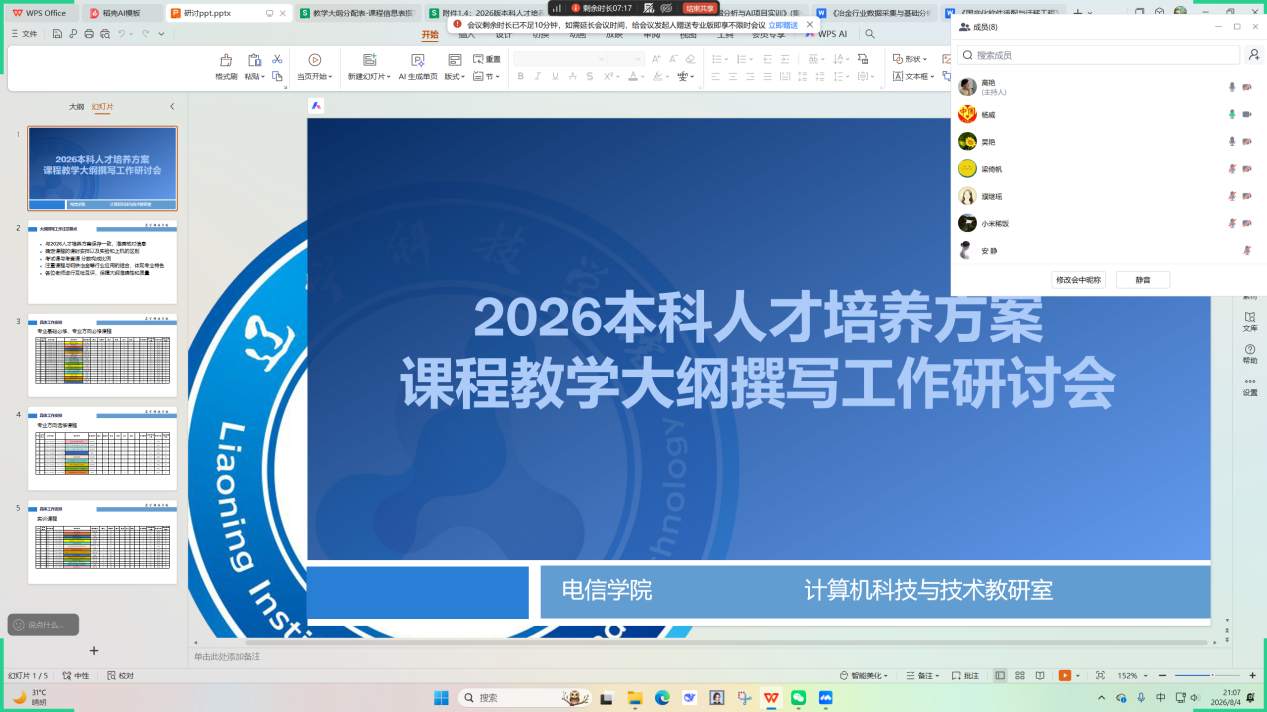Click the Settings (设置) icon in right sidebar
The height and width of the screenshot is (712, 1267).
tap(1250, 381)
